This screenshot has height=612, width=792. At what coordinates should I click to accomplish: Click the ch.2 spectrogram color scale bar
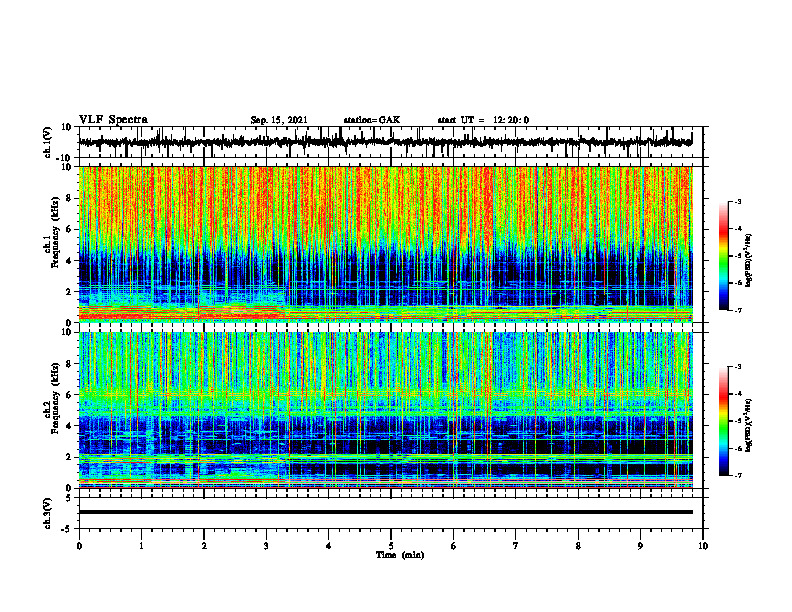tap(723, 421)
